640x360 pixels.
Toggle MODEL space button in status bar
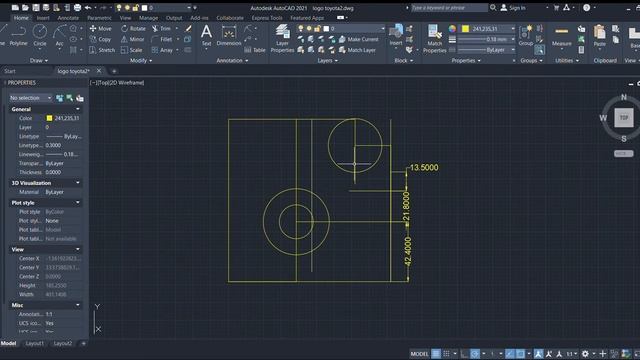pos(419,353)
